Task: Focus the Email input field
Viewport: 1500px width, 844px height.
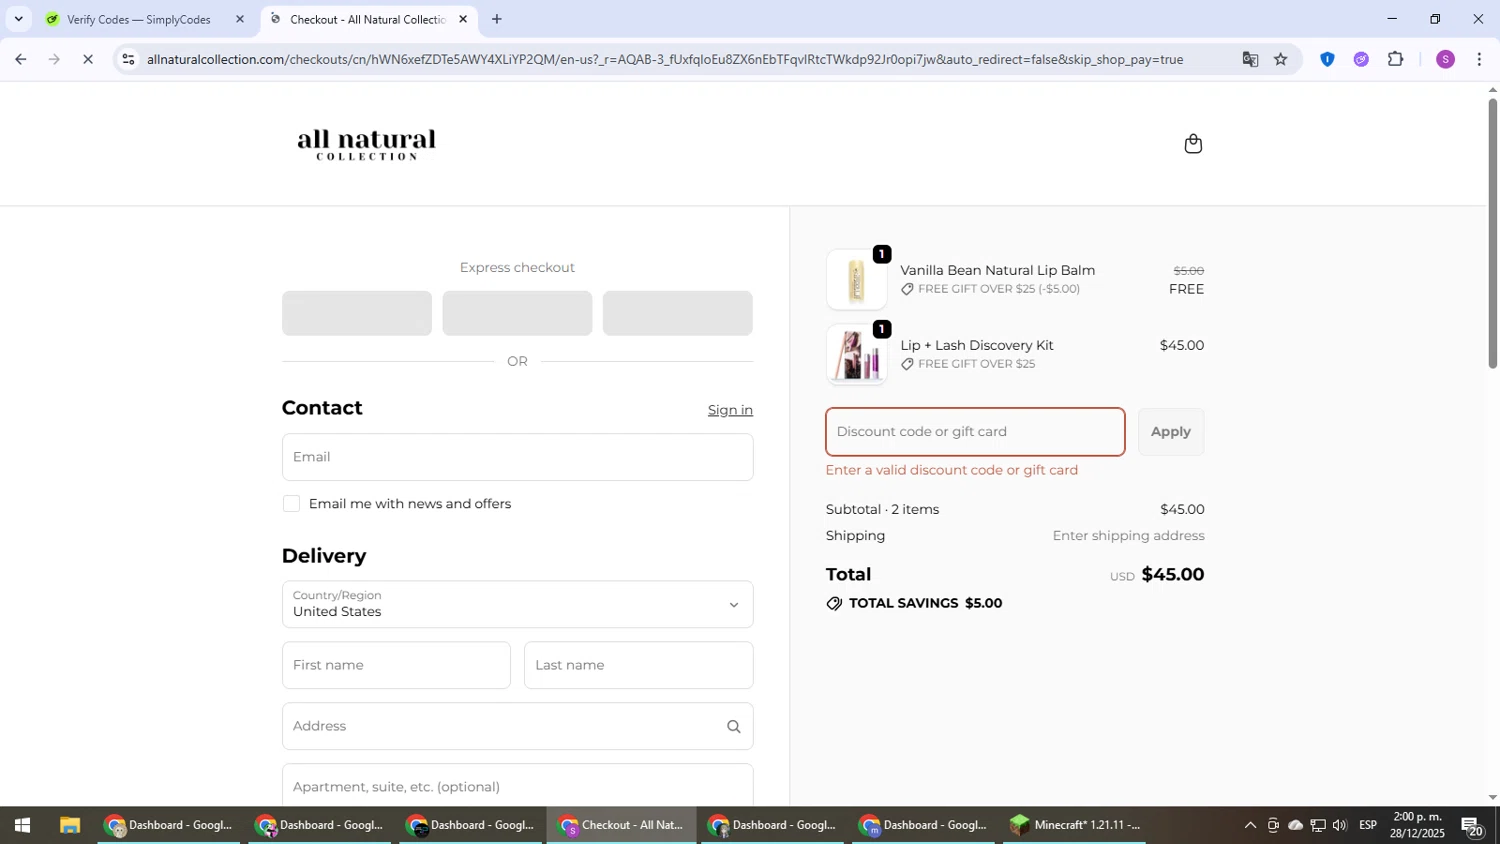Action: (x=517, y=457)
